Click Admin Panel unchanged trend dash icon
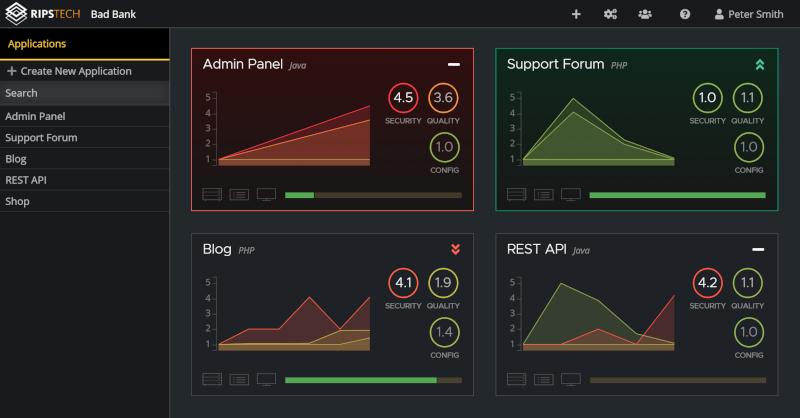The width and height of the screenshot is (800, 418). click(x=454, y=64)
